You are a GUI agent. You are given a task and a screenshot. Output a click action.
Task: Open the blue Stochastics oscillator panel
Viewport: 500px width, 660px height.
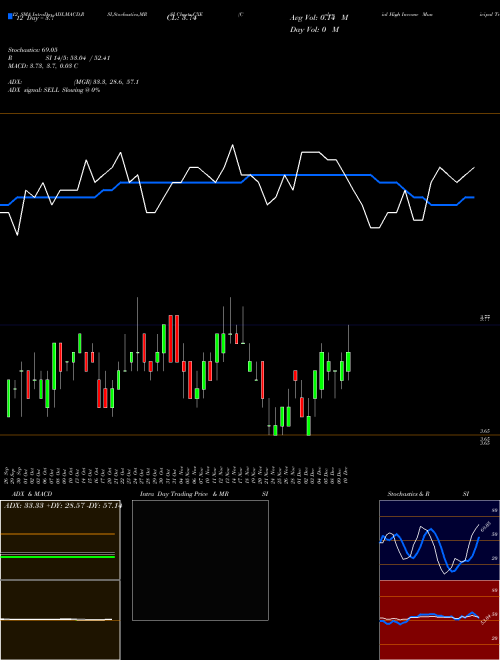point(439,540)
